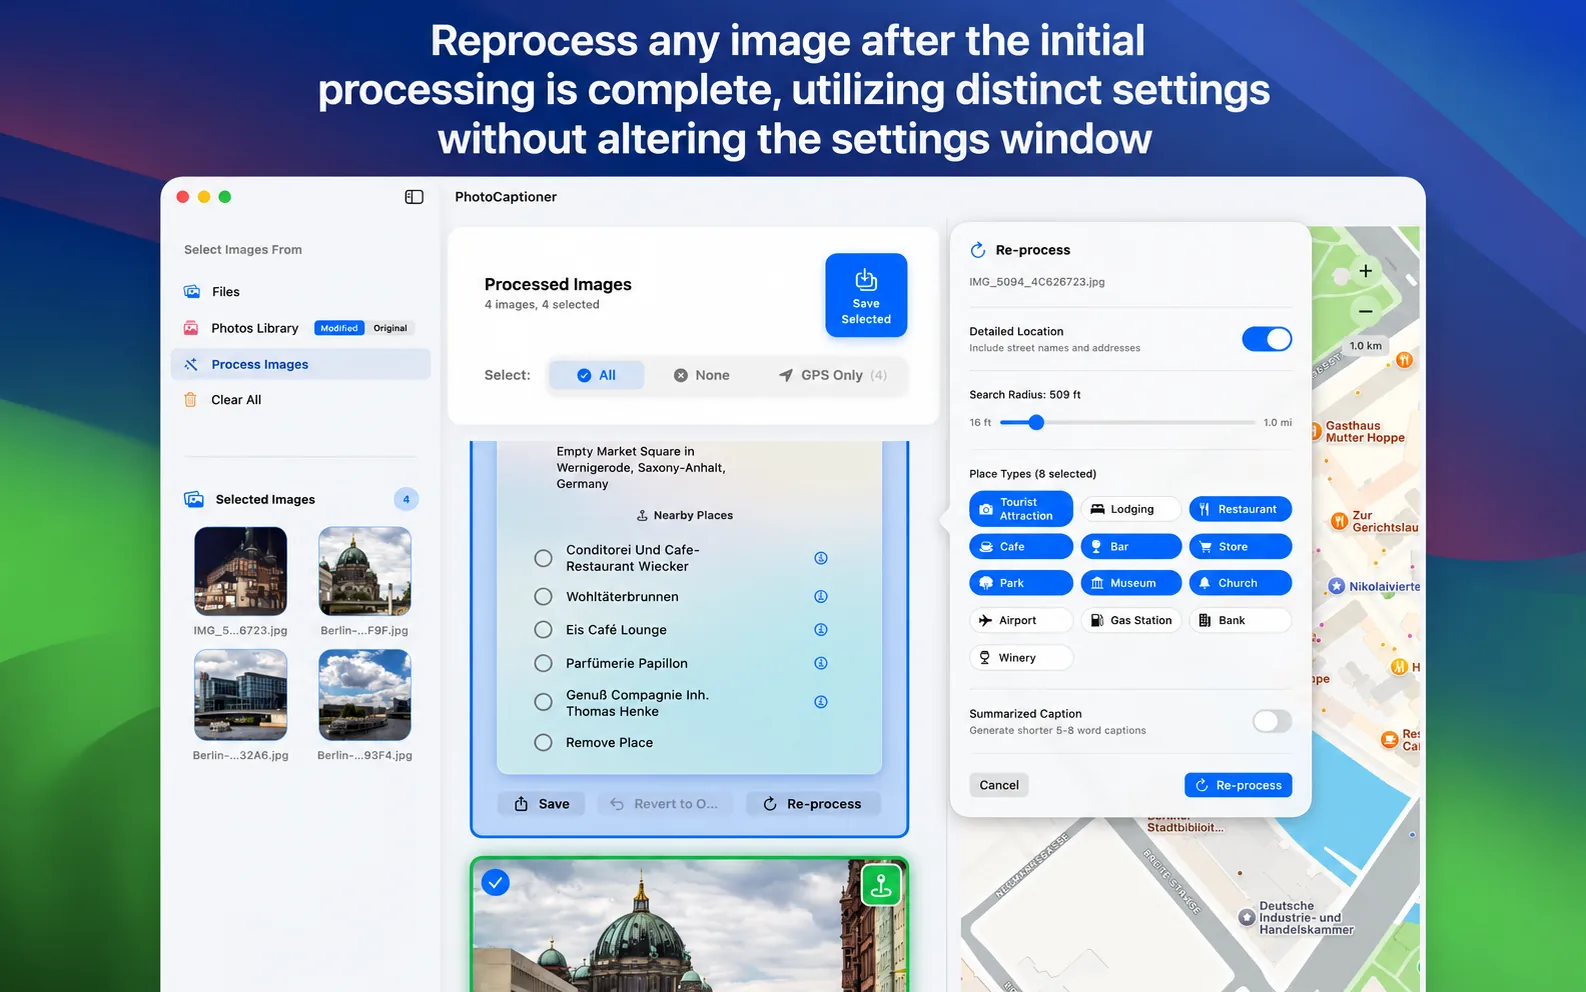Screen dimensions: 1586x992
Task: Click the restaurant marker near map top
Action: tap(1405, 360)
